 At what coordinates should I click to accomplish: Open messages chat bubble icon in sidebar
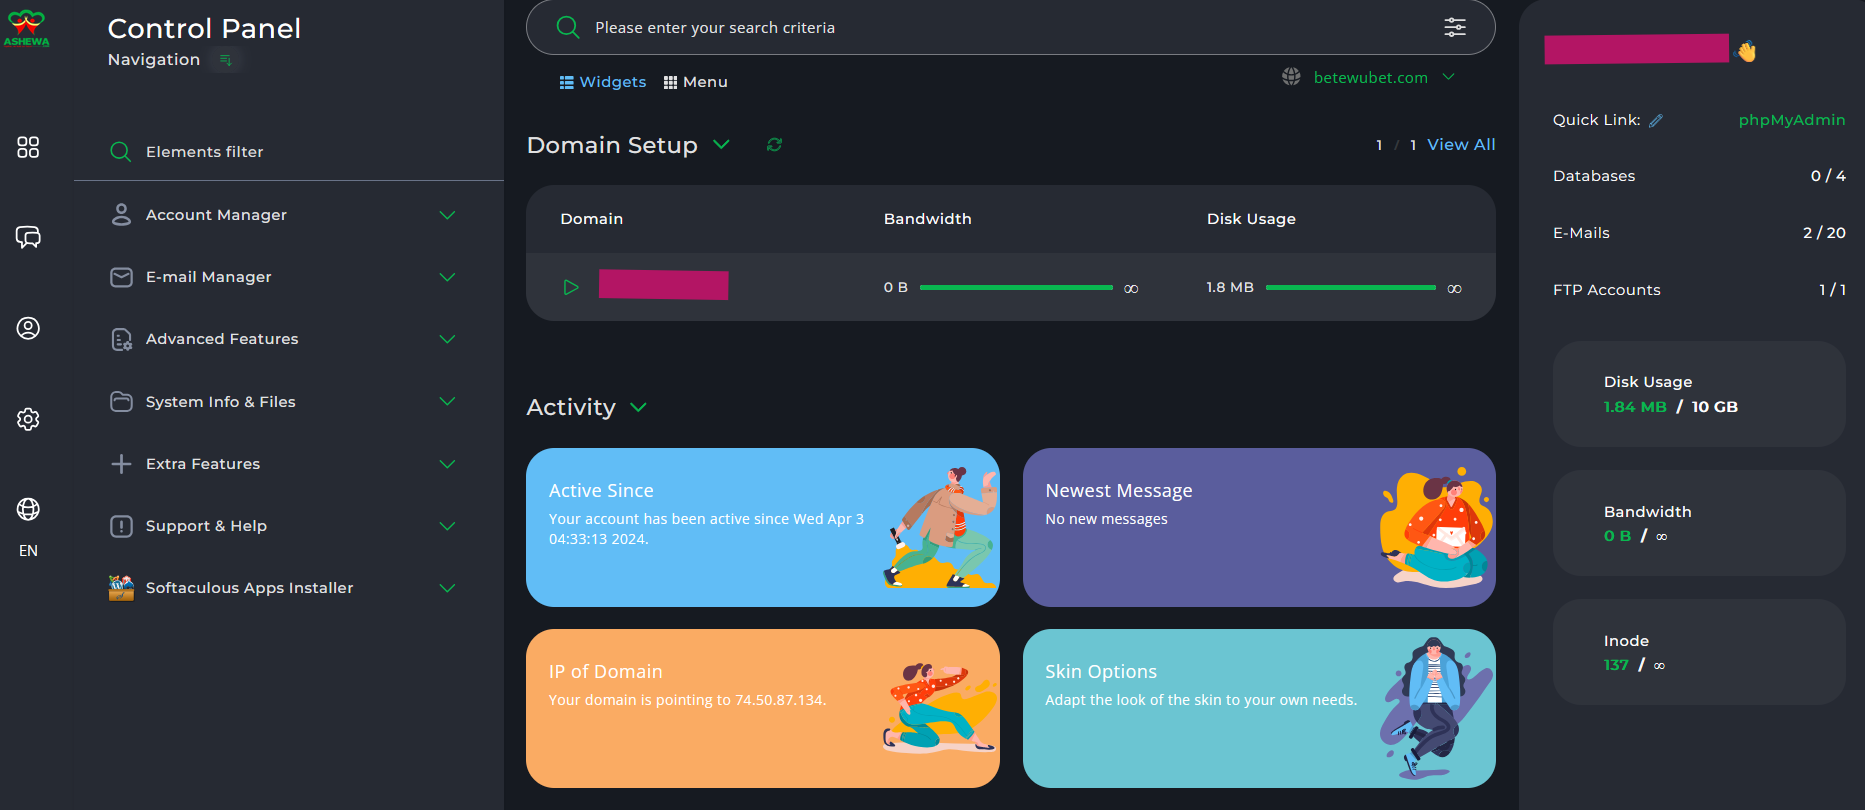tap(28, 237)
